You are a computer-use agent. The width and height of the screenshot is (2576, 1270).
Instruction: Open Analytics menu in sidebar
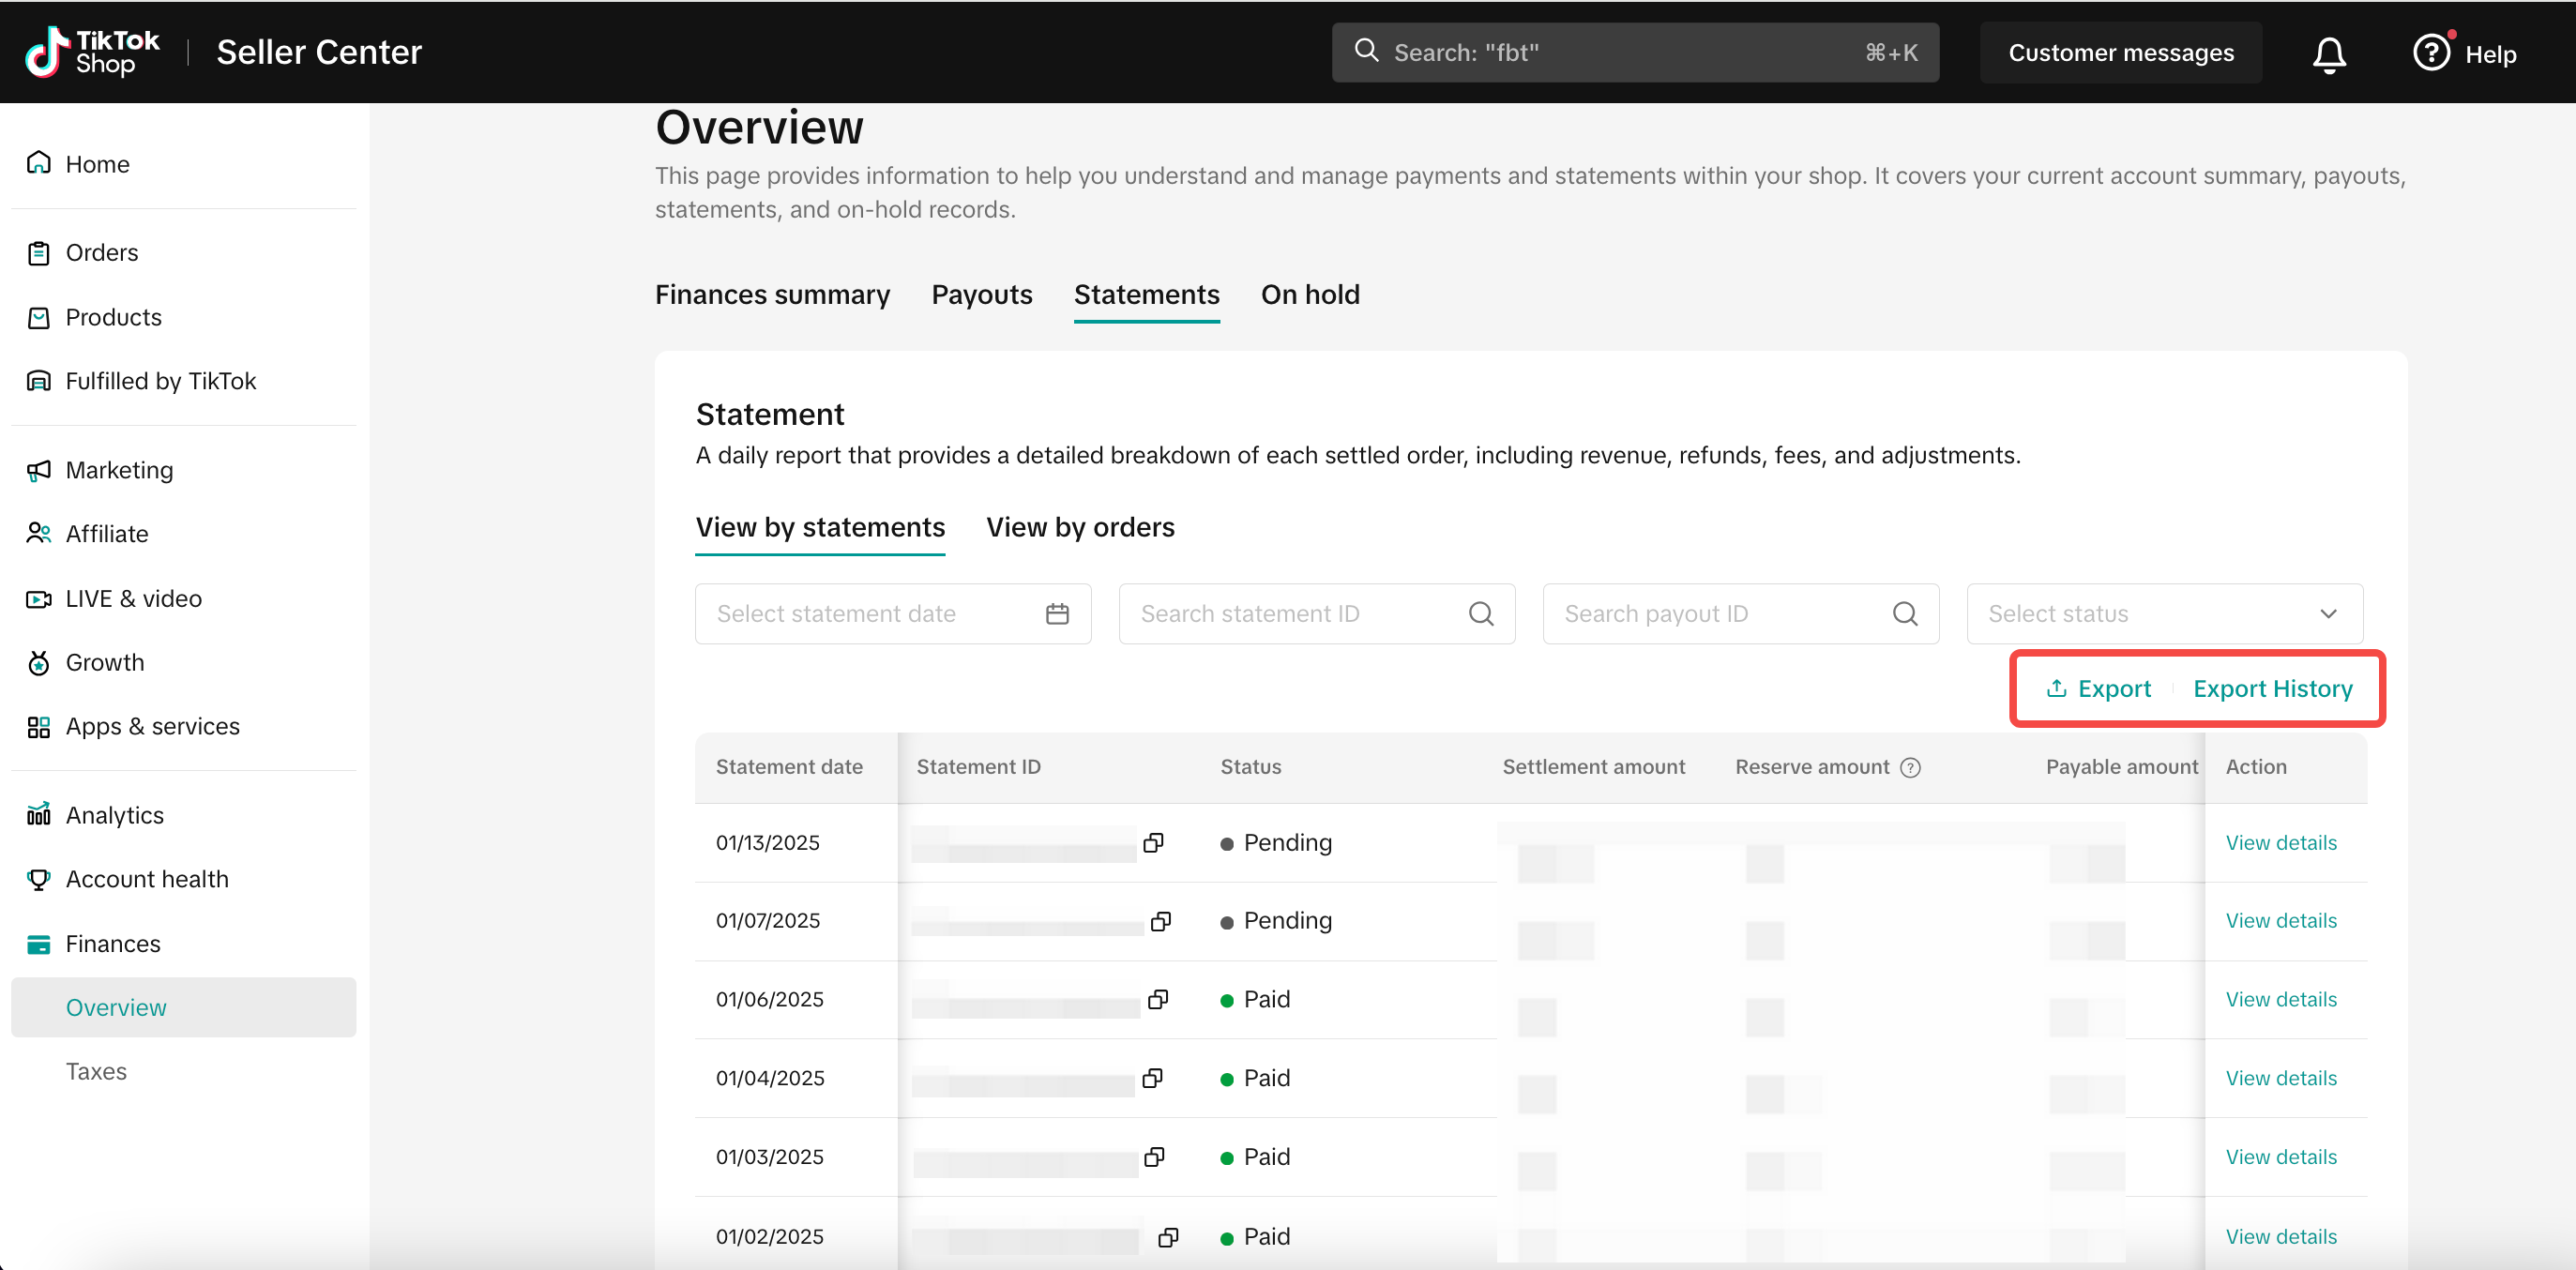[114, 814]
